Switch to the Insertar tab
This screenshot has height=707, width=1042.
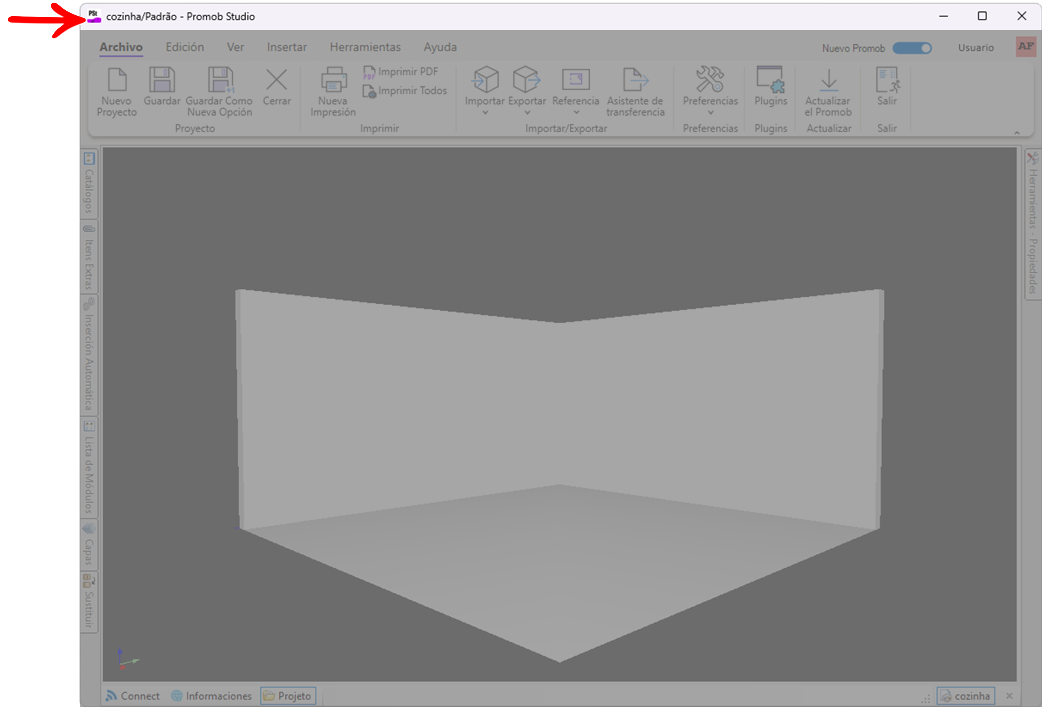(287, 47)
